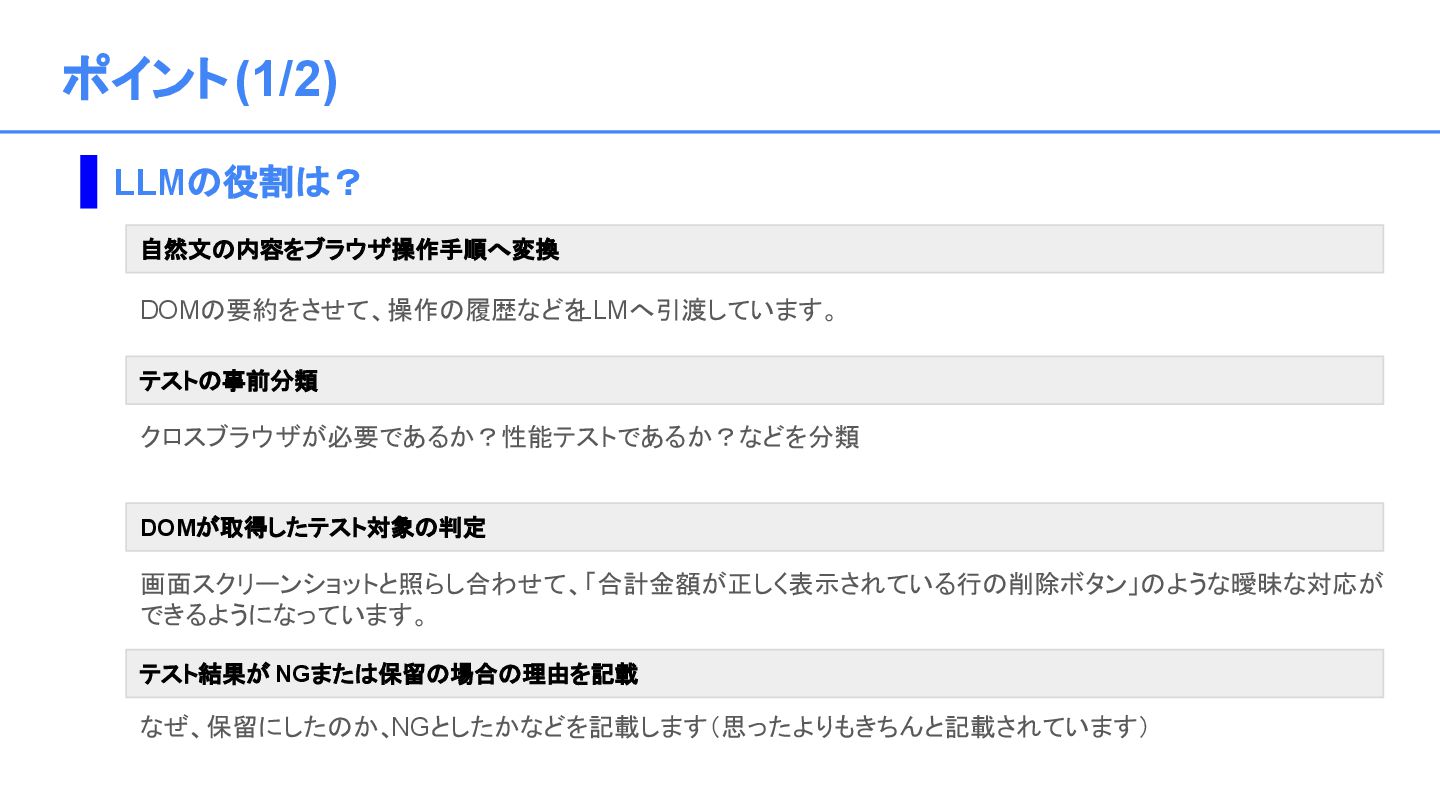Select the 自然文の内容をブラウザ操作手順へ変換 header box
Image resolution: width=1440 pixels, height=810 pixels.
754,249
